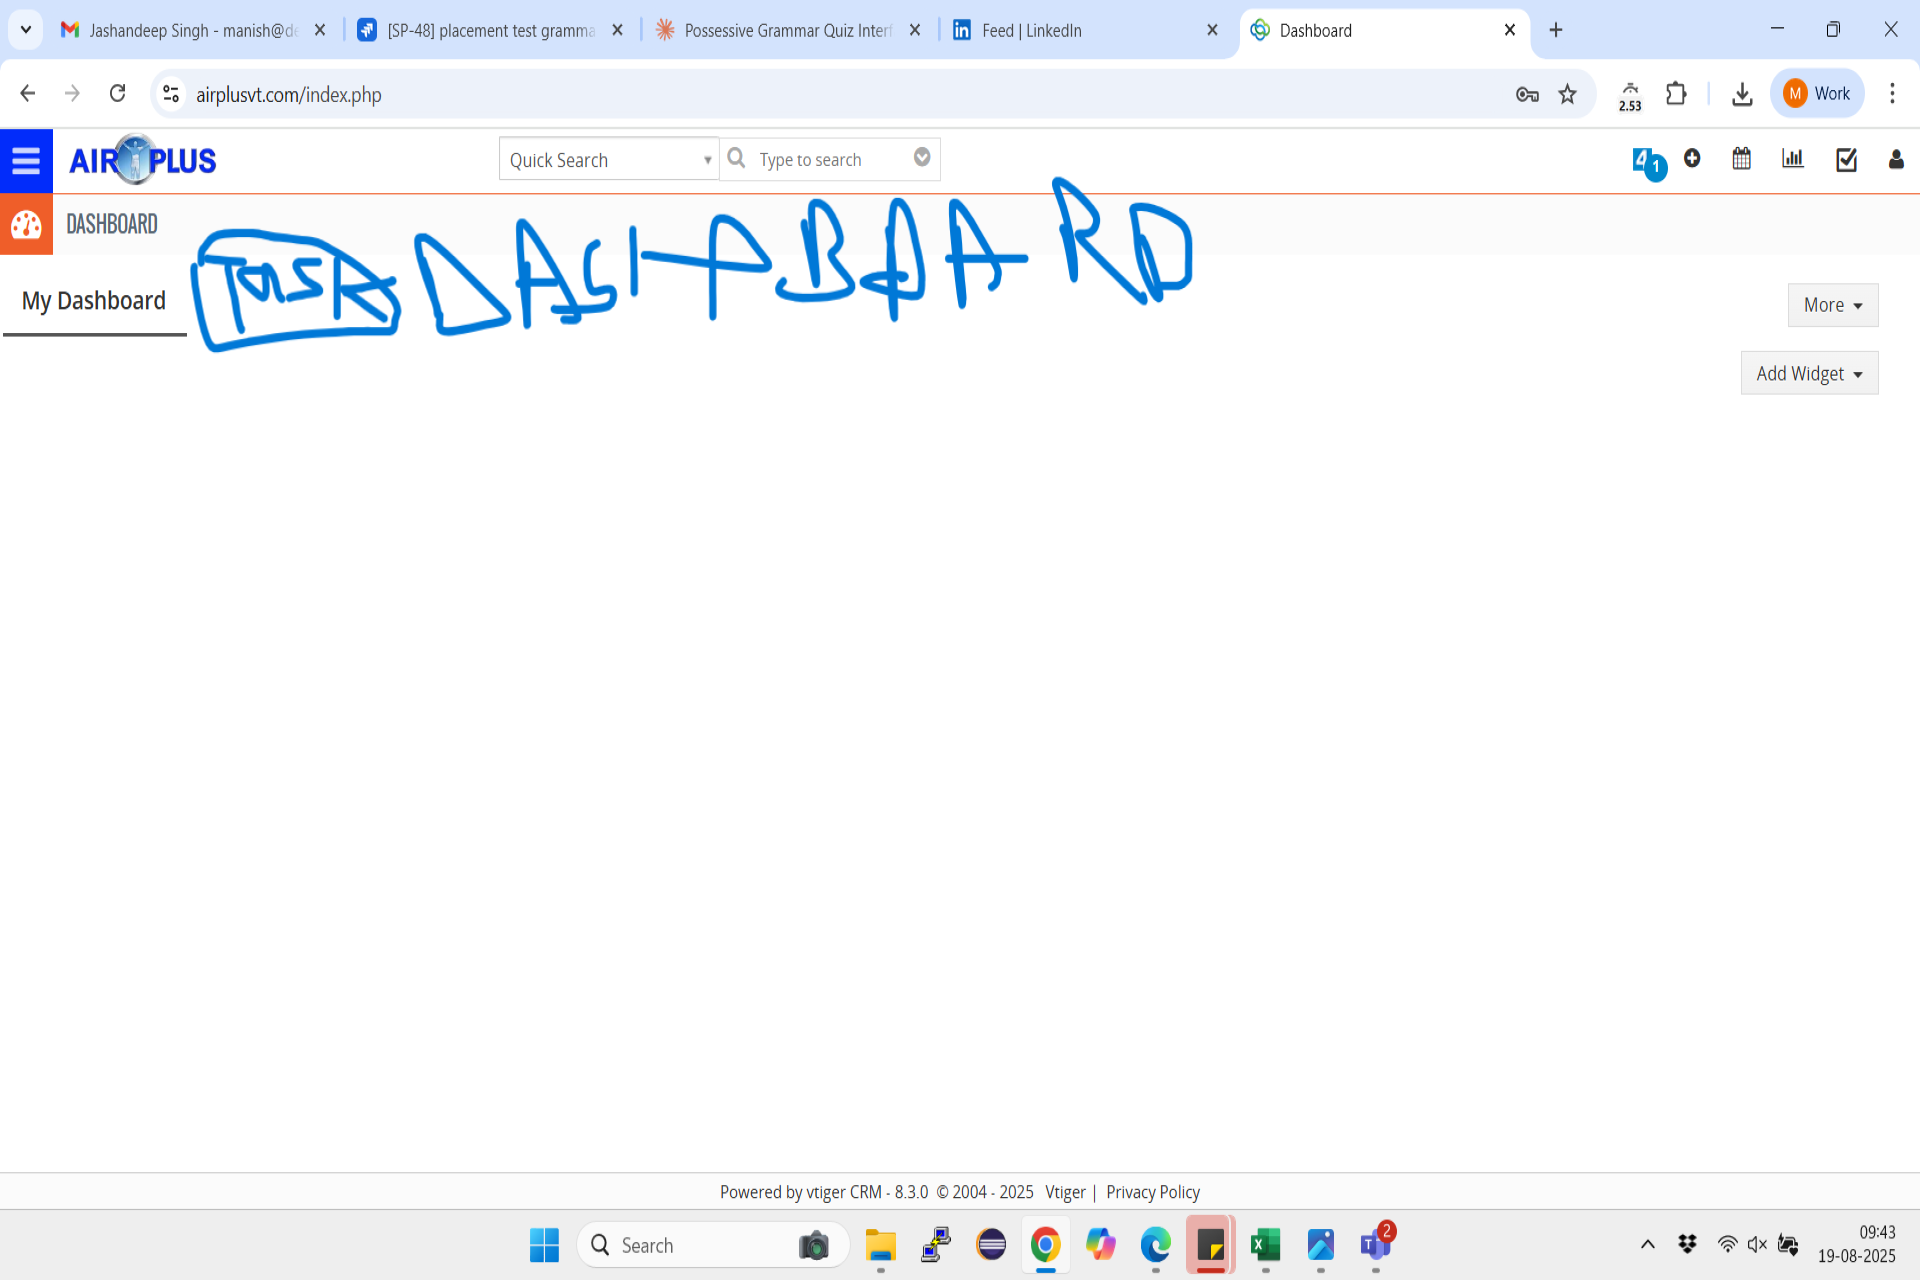Viewport: 1920px width, 1280px height.
Task: Launch Excel from the taskbar
Action: tap(1265, 1245)
